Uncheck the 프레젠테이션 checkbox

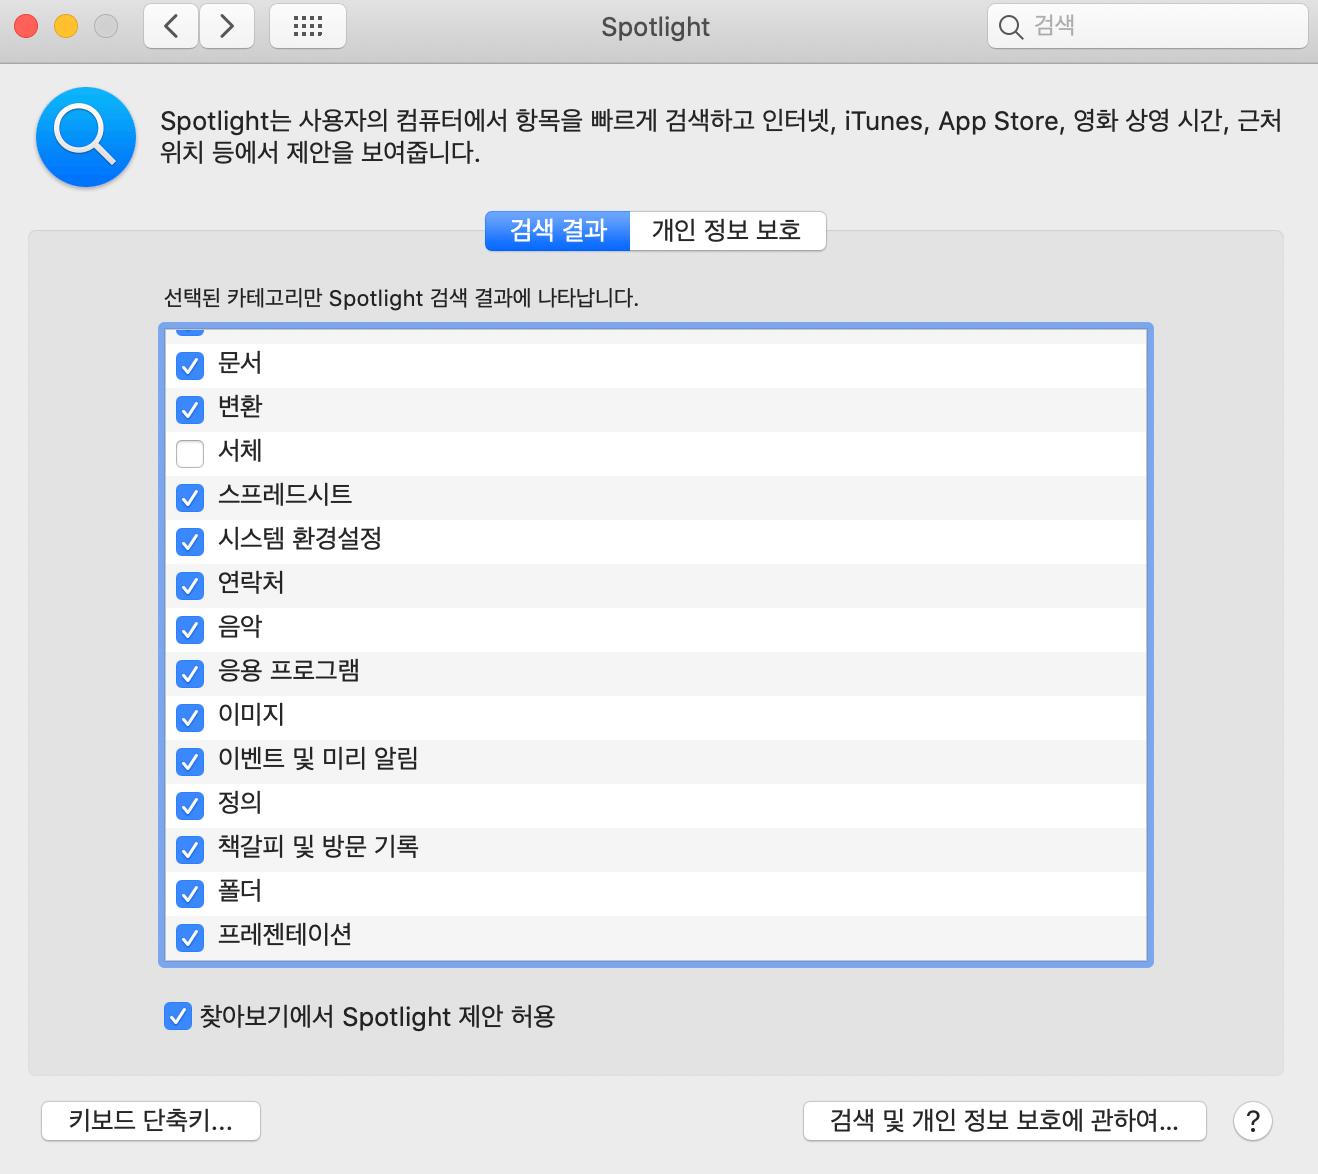(x=190, y=937)
